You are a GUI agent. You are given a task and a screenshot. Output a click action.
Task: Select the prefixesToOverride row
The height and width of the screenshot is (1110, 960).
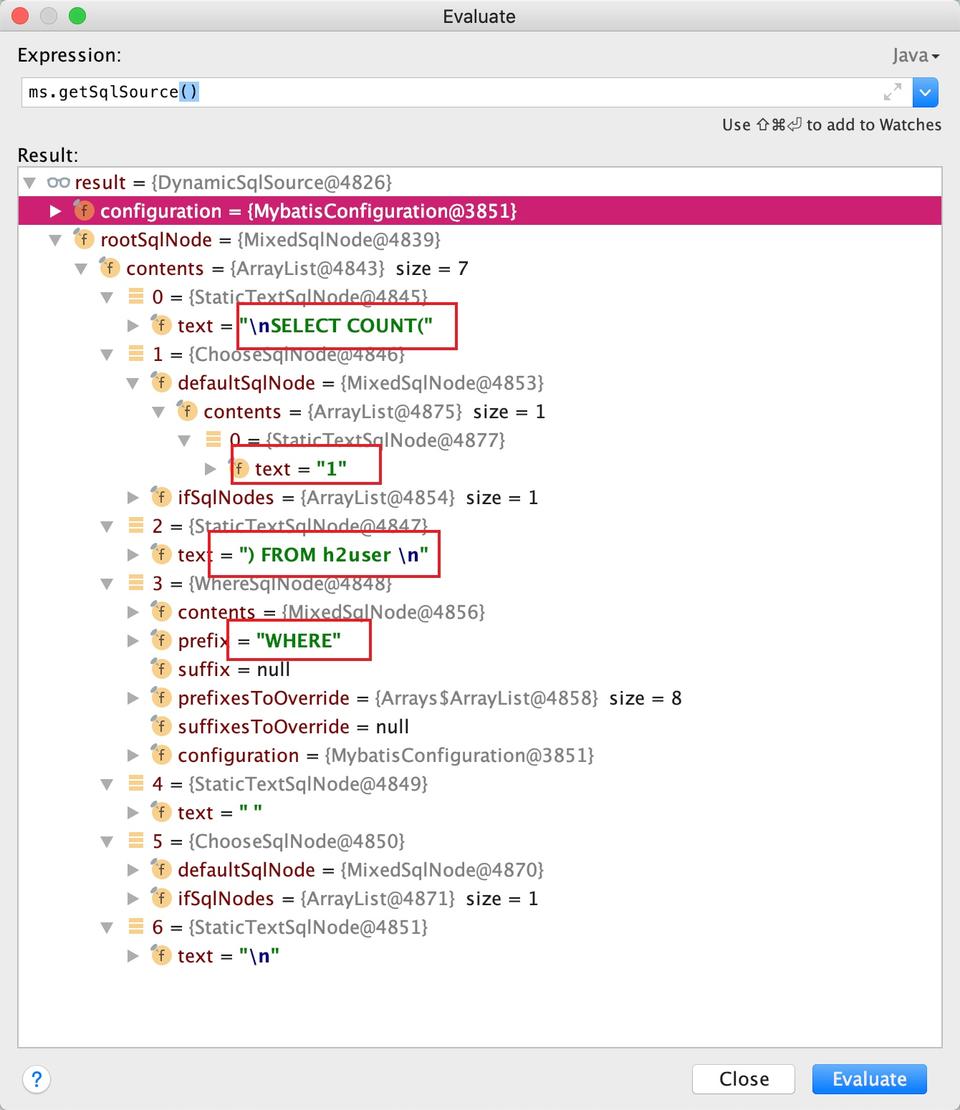pyautogui.click(x=264, y=698)
